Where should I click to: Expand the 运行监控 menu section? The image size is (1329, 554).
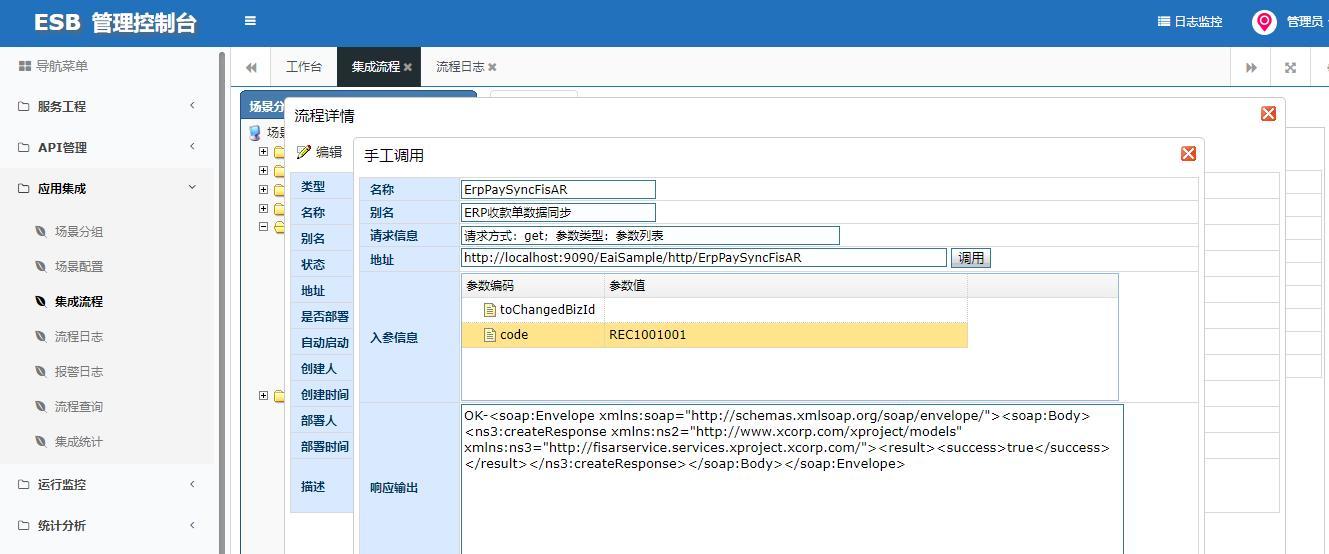pyautogui.click(x=108, y=484)
